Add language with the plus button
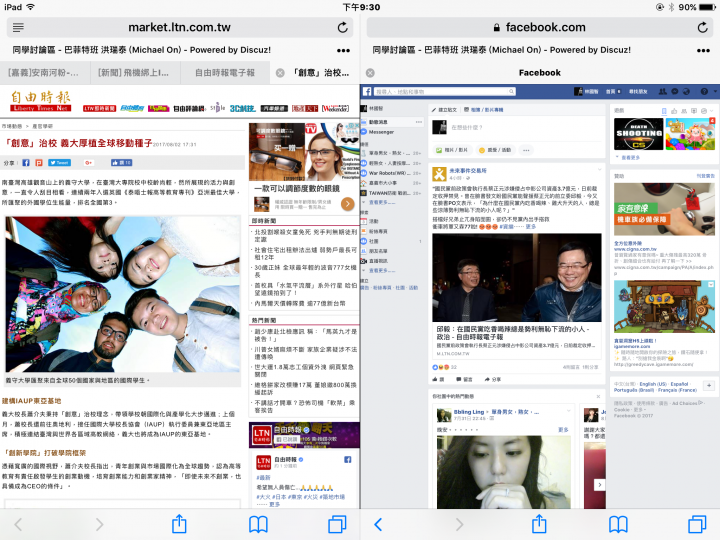This screenshot has height=540, width=720. click(709, 385)
